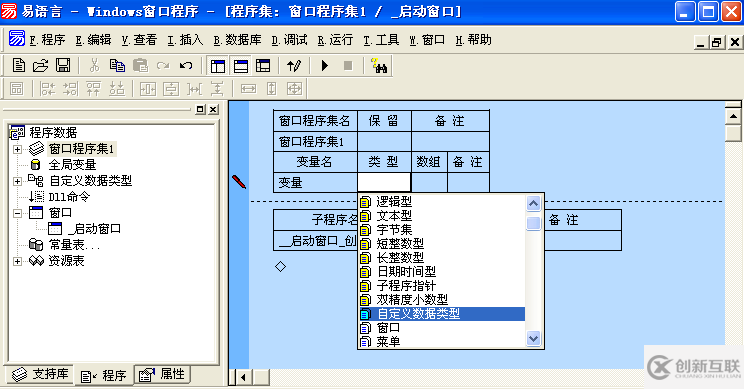The height and width of the screenshot is (389, 744).
Task: Select _启动窗口 in the program tree
Action: point(94,229)
